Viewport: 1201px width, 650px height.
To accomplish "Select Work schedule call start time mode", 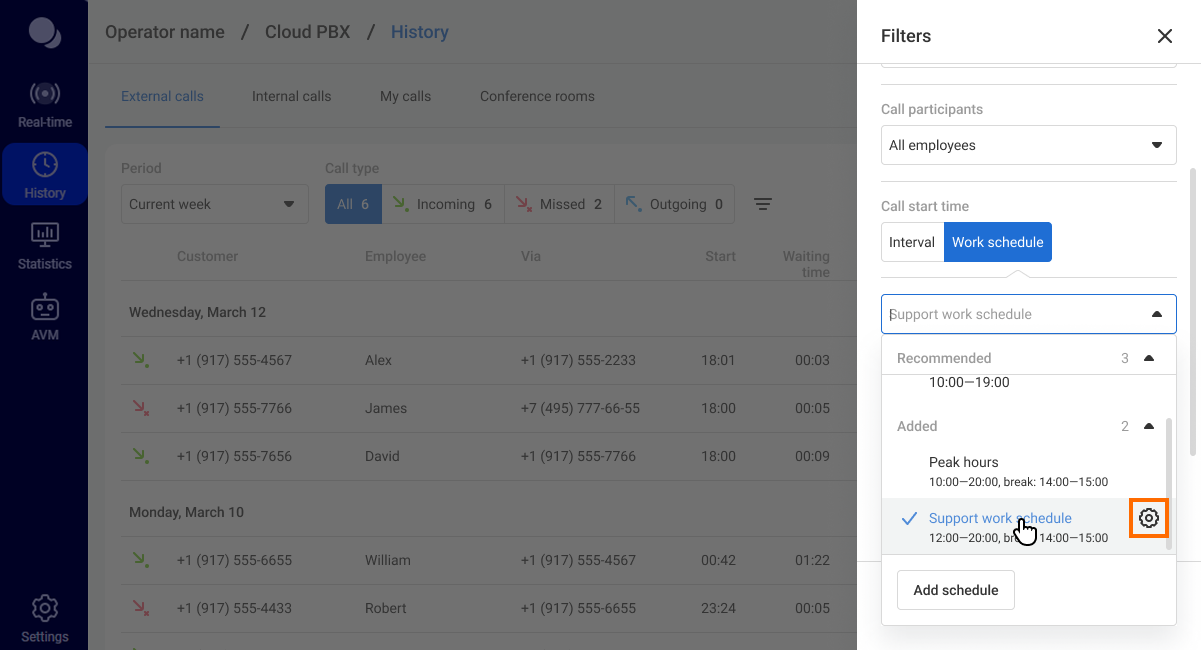I will pos(998,242).
